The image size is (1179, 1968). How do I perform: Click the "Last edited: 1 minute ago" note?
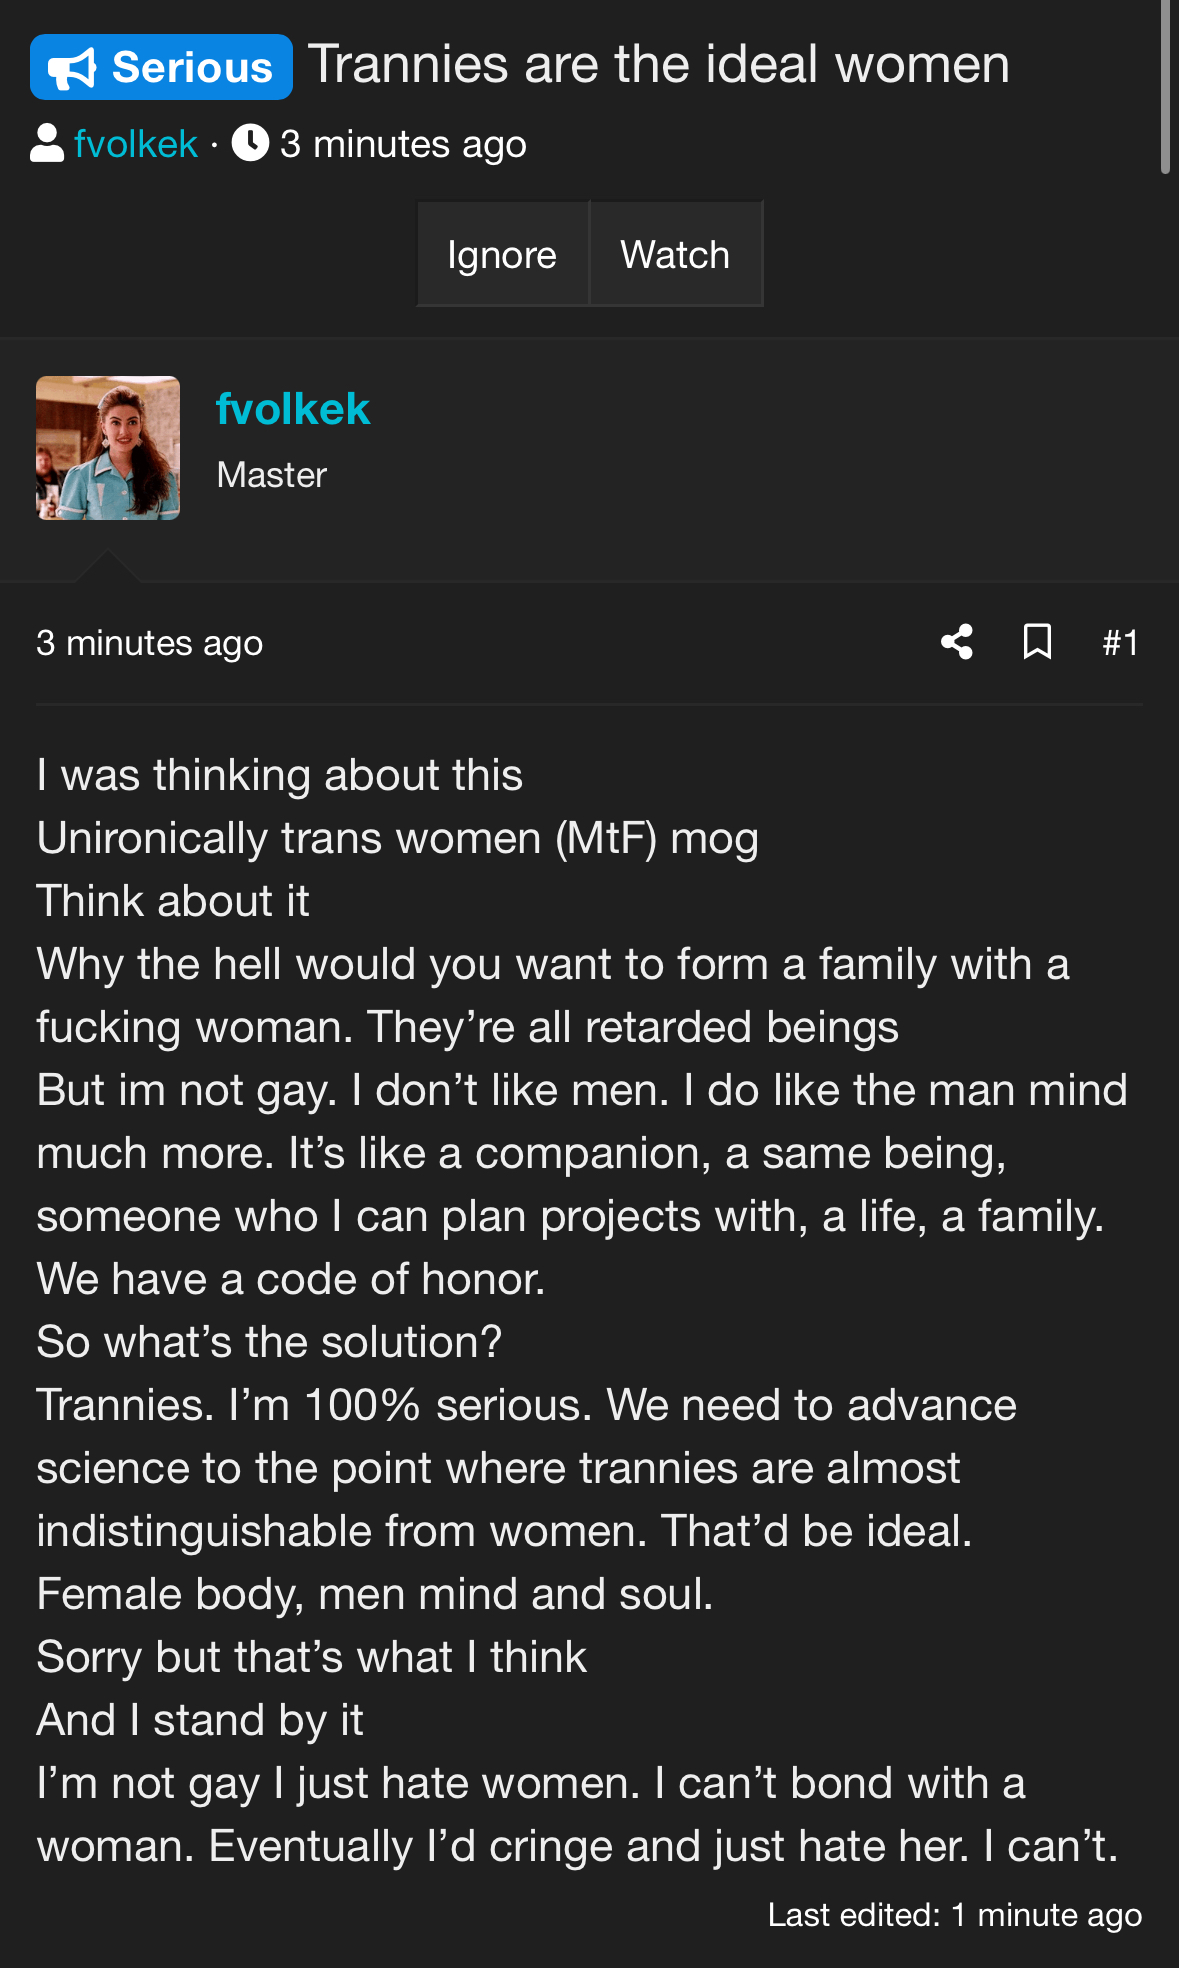(954, 1915)
